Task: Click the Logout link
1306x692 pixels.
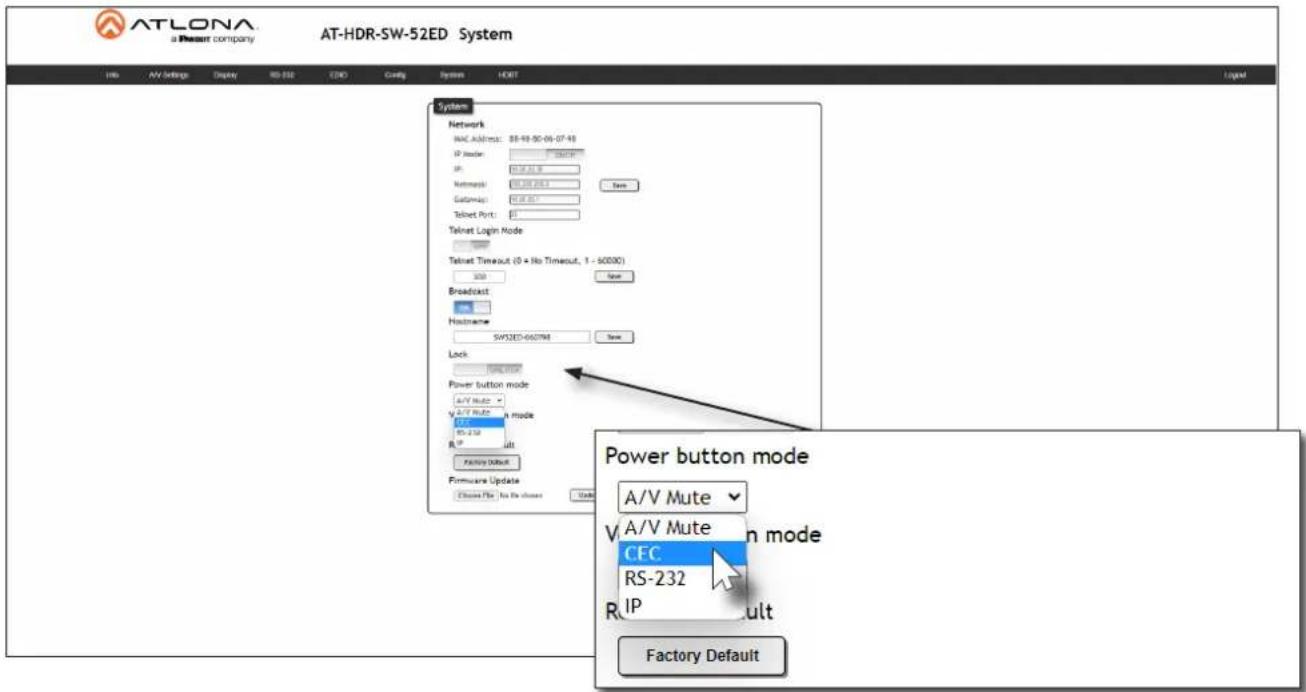Action: pyautogui.click(x=1234, y=75)
